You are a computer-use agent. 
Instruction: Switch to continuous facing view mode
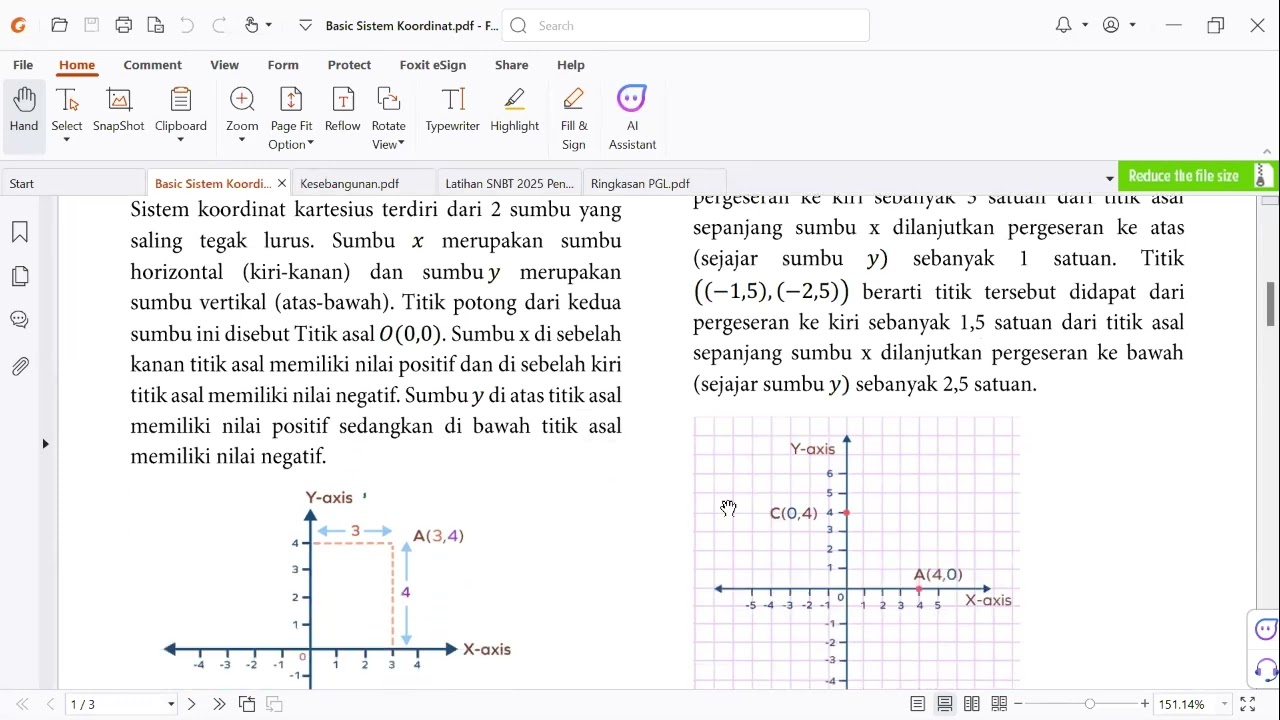999,705
